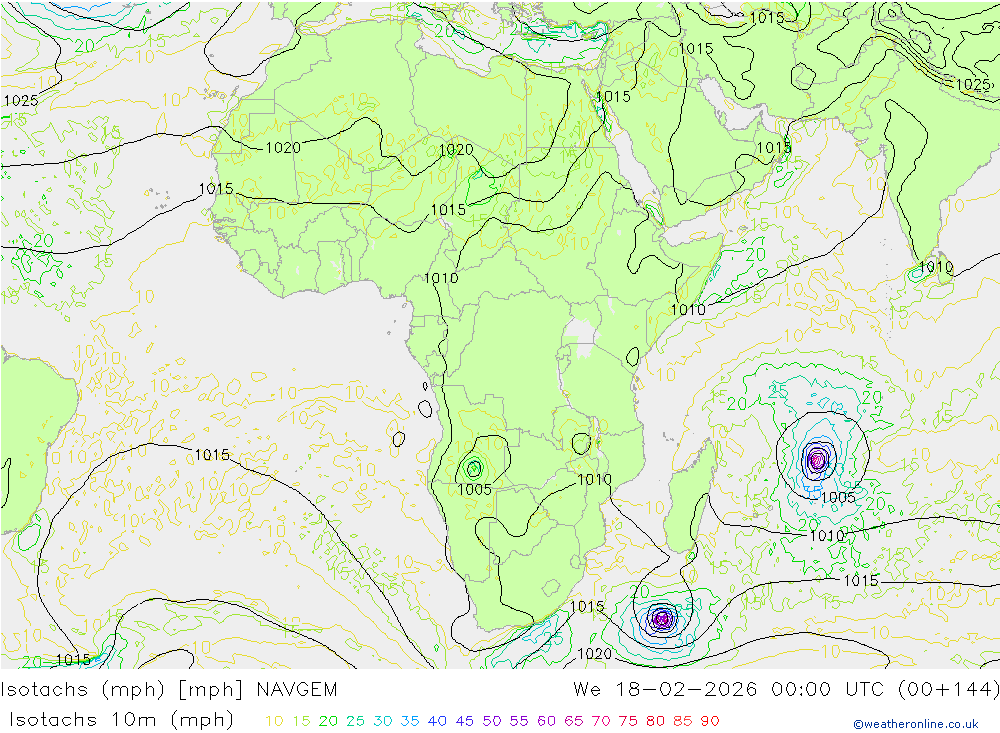This screenshot has width=1000, height=733.
Task: Select the 65 legend value
Action: point(574,721)
